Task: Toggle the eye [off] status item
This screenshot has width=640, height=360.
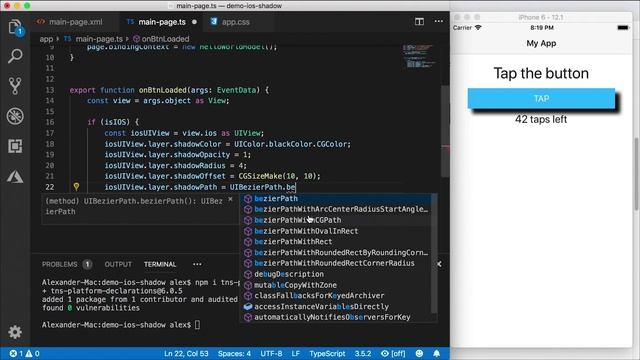Action: [x=393, y=353]
